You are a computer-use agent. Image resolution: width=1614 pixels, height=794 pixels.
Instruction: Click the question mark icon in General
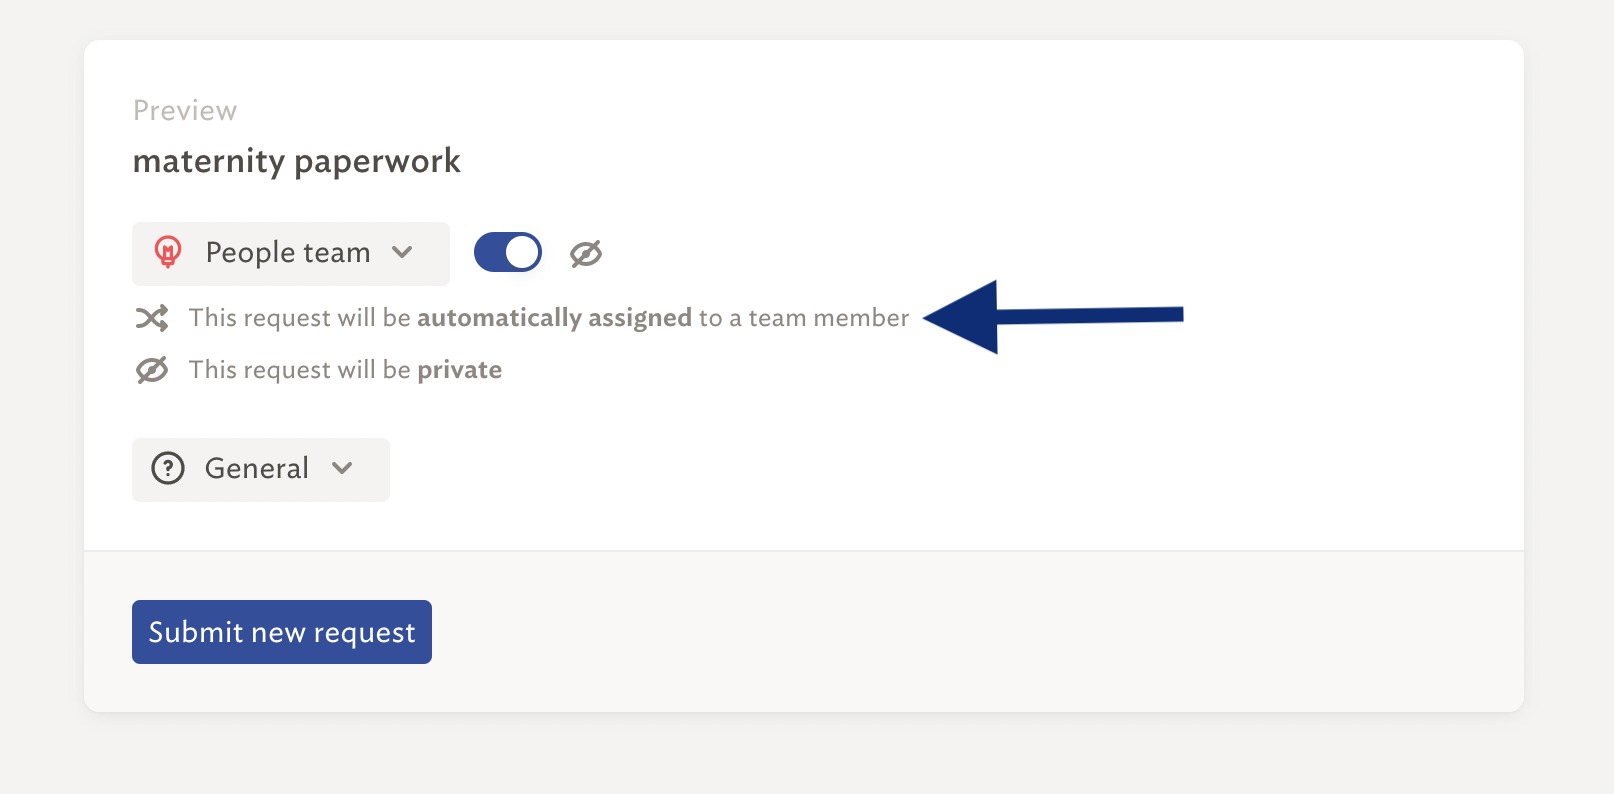pyautogui.click(x=168, y=468)
